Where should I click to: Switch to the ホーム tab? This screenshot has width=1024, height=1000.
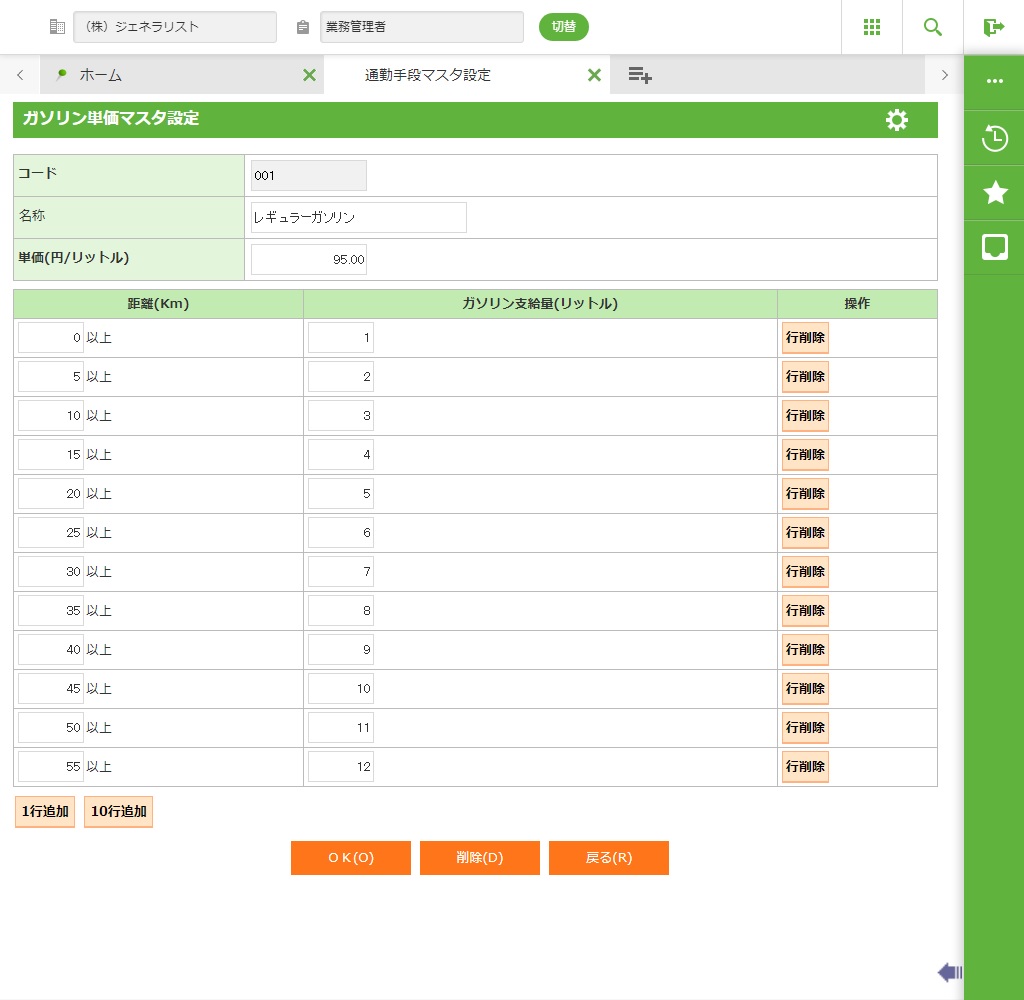point(100,75)
